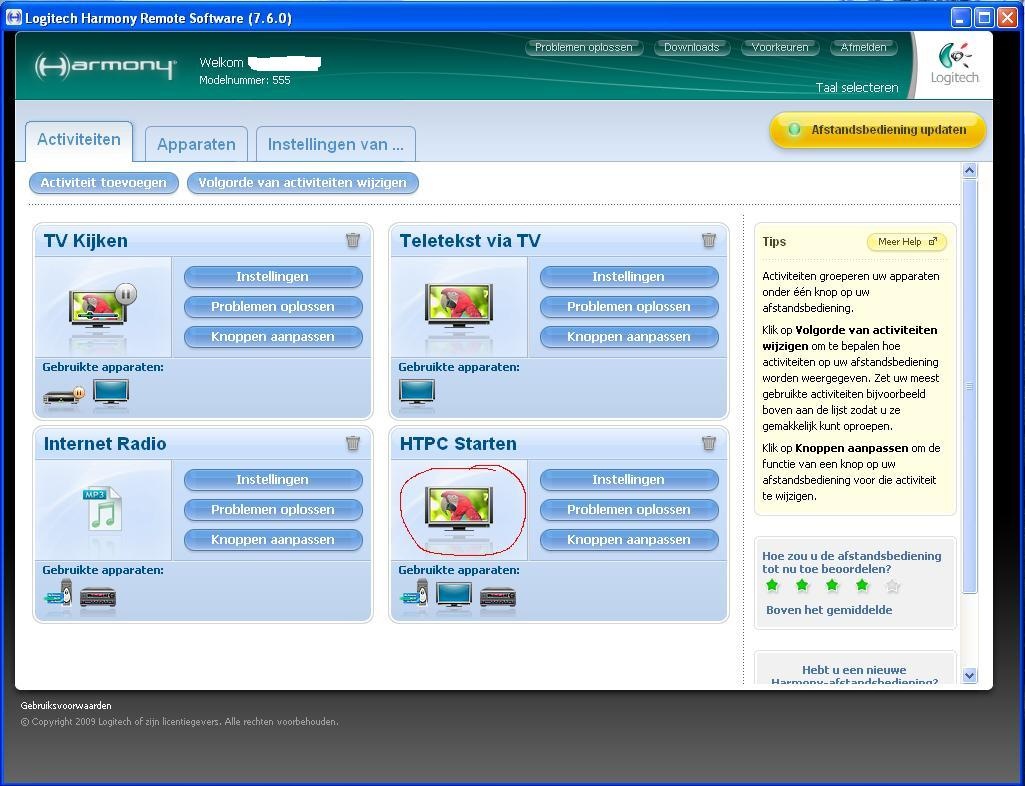This screenshot has width=1025, height=786.
Task: Click the TV Kijken activity title
Action: [86, 241]
